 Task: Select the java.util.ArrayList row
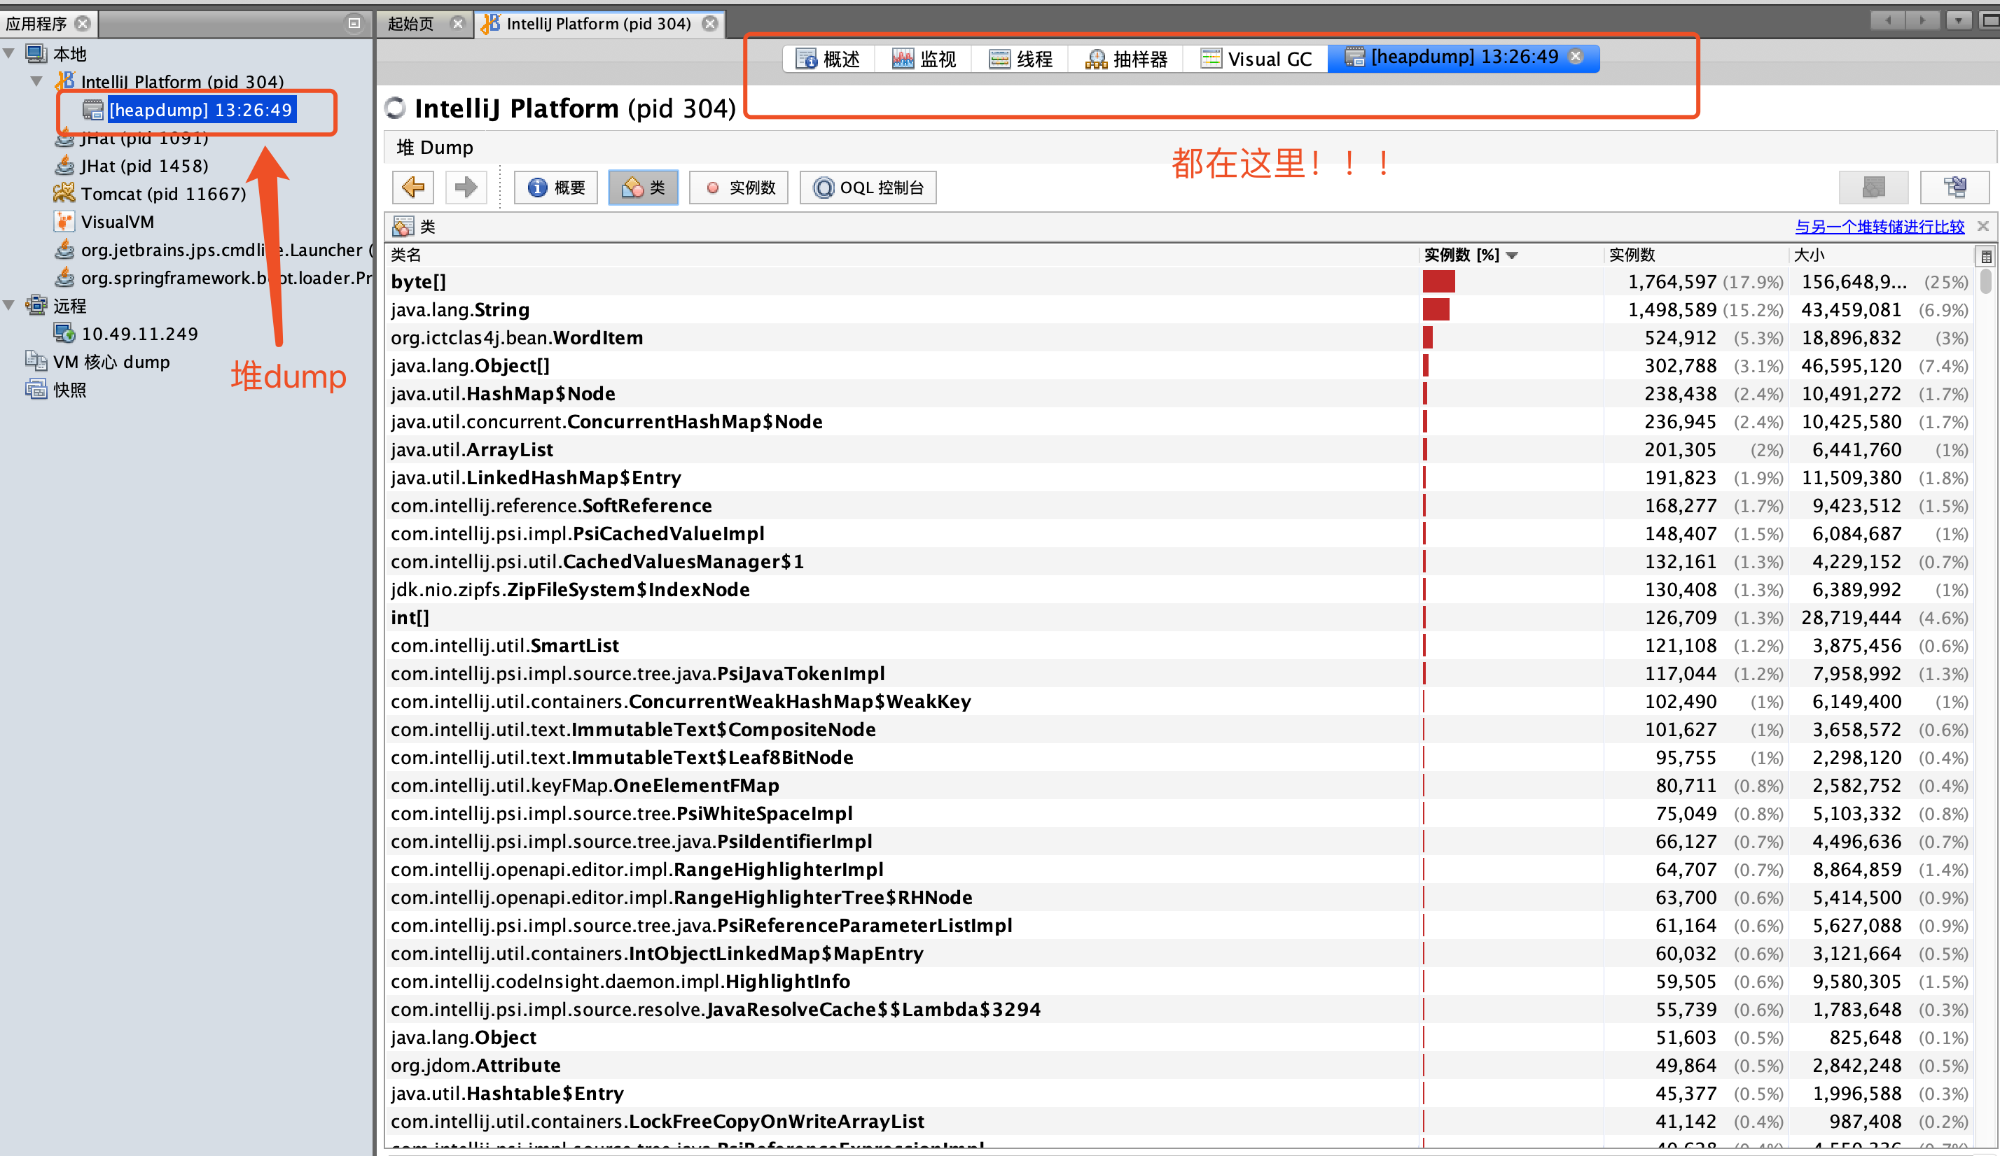[x=1180, y=450]
